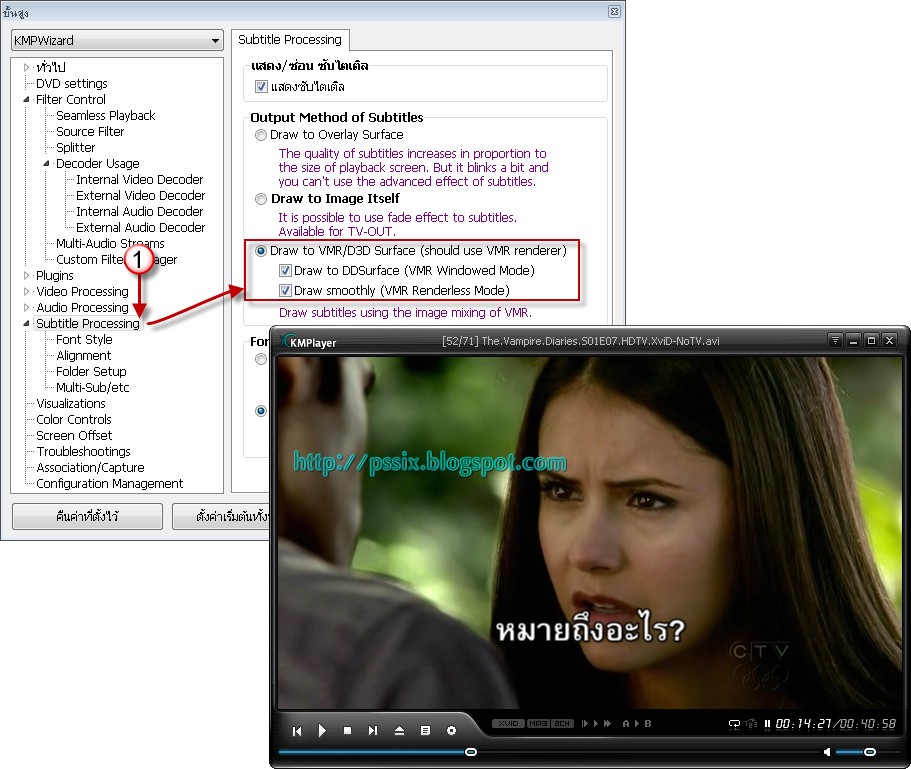Select Splitter tree item

click(76, 148)
